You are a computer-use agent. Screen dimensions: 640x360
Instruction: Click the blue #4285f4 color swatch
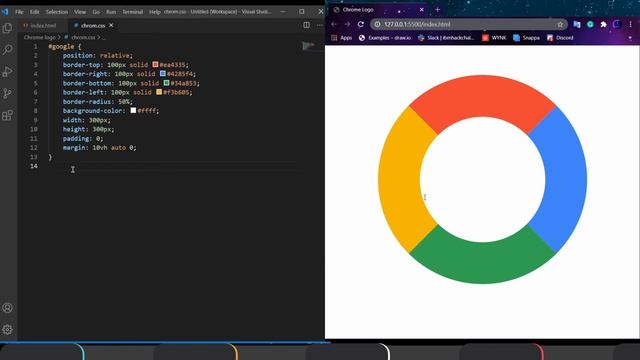pos(162,73)
